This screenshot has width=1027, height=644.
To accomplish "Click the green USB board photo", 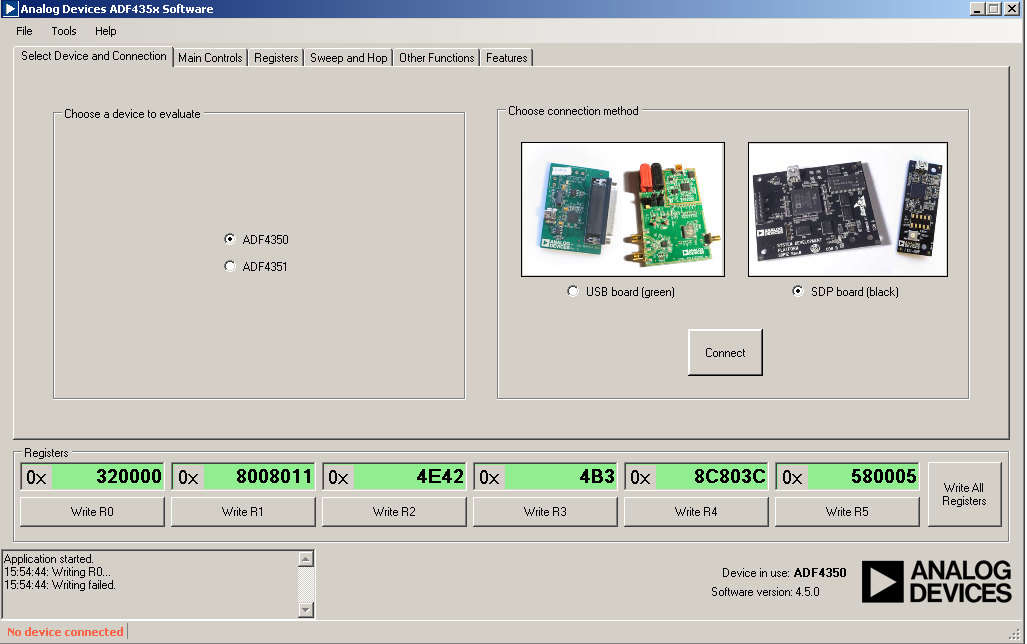I will 623,210.
